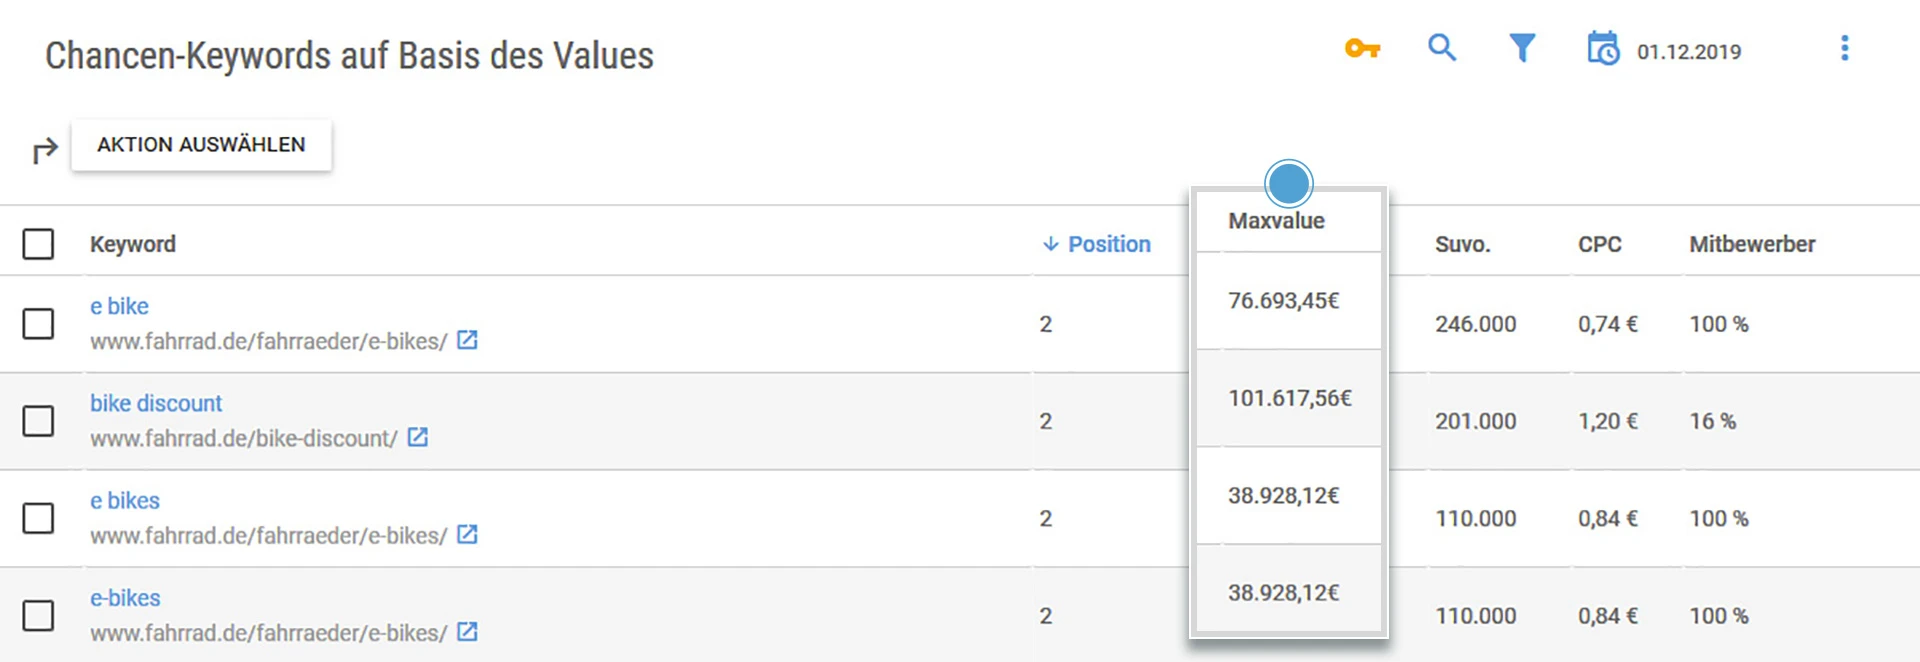Open the search magnifier icon

[x=1443, y=47]
